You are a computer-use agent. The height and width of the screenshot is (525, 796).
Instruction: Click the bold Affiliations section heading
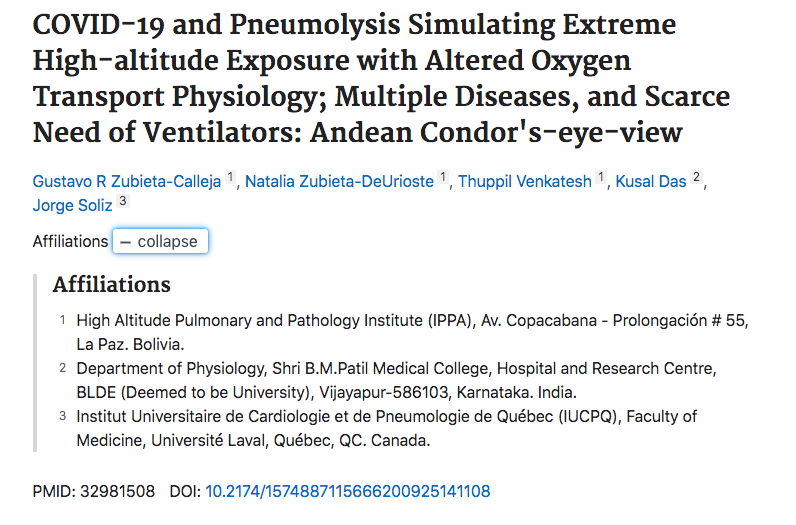click(x=112, y=285)
